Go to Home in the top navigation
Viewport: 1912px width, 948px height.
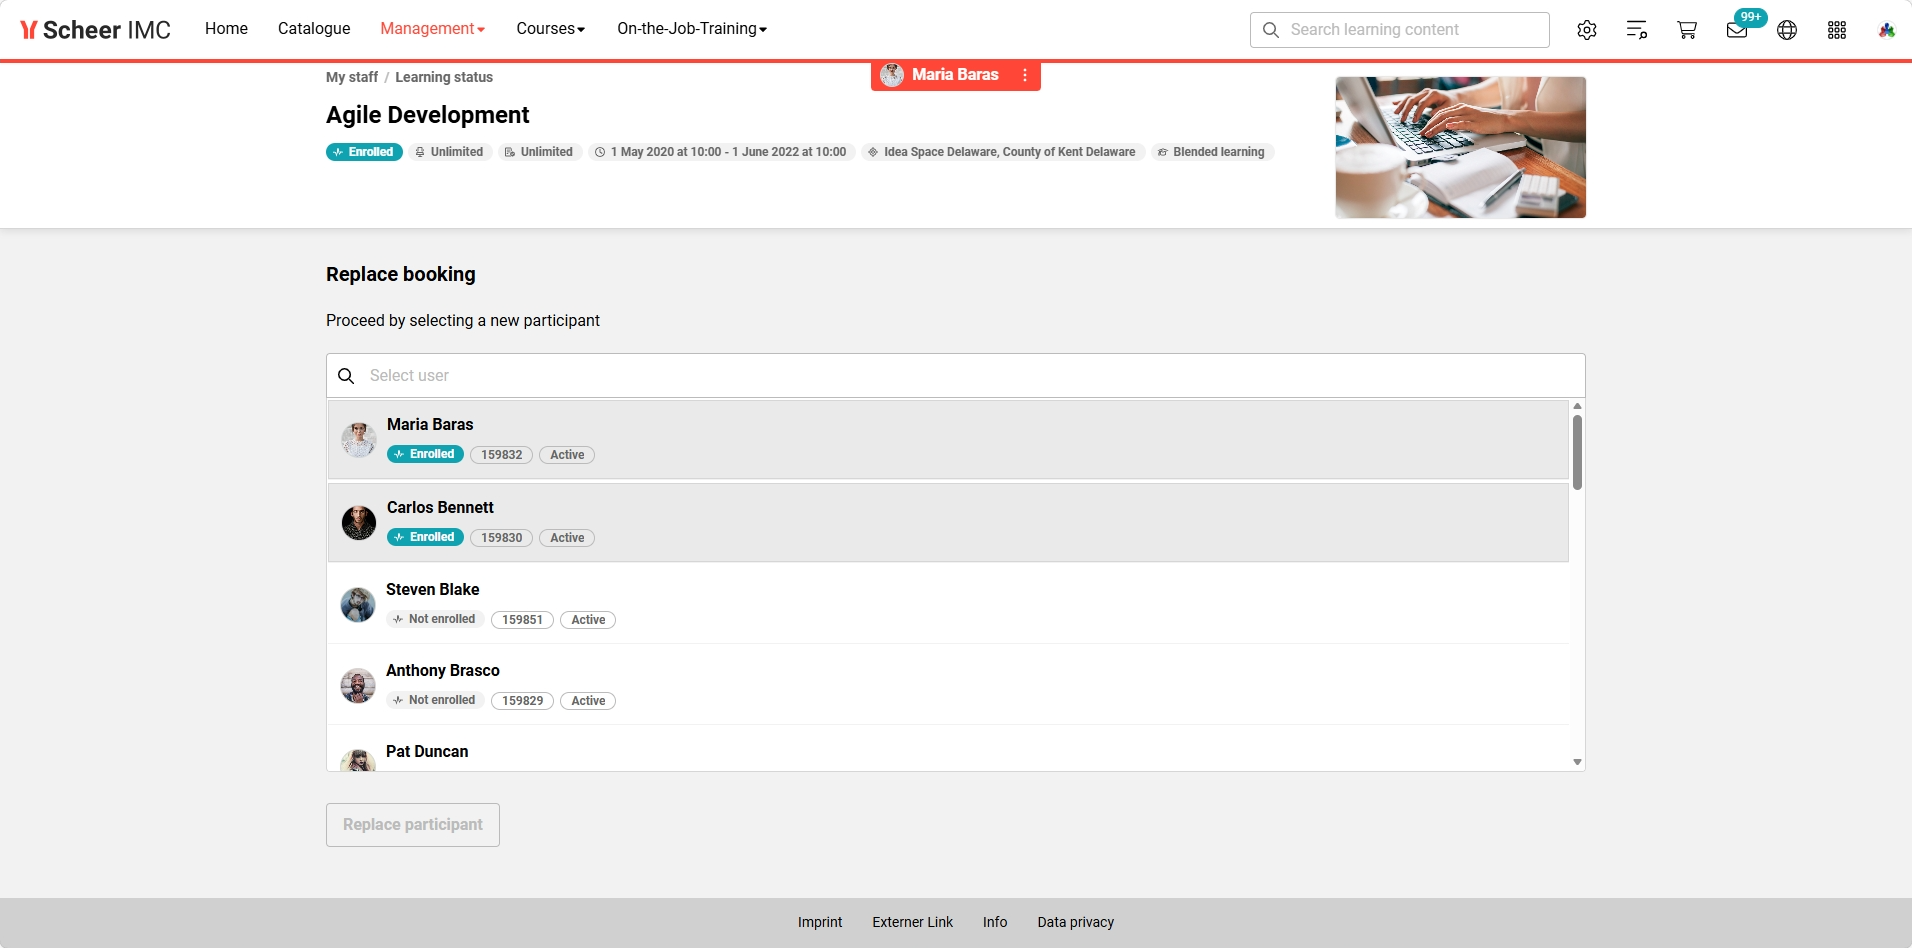pos(226,29)
